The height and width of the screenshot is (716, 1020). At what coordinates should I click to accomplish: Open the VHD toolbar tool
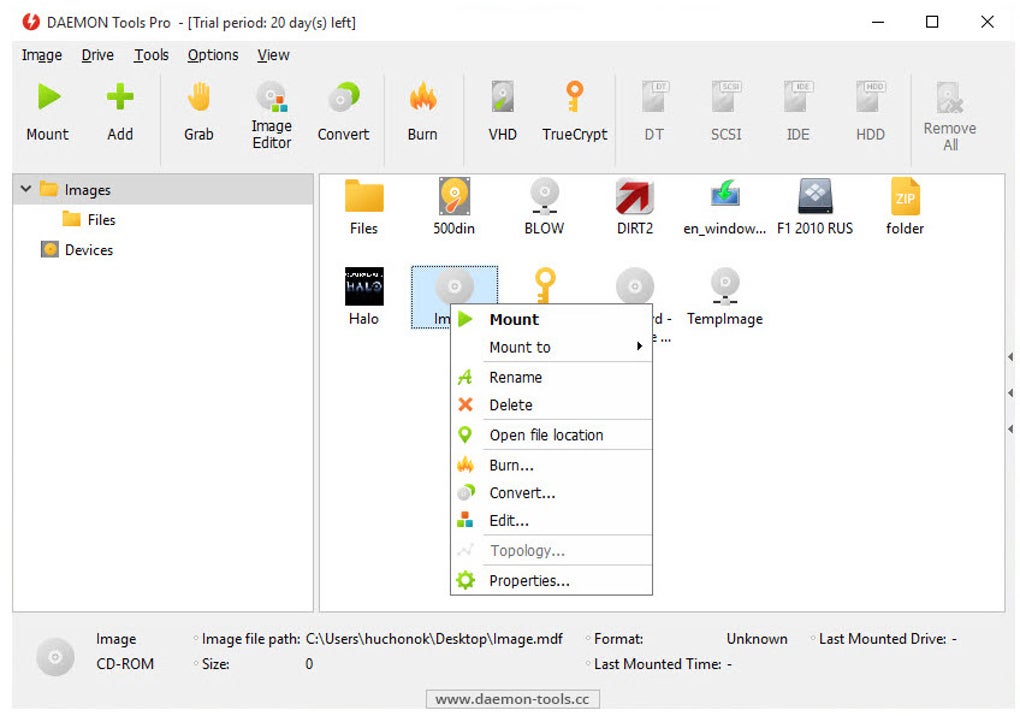pos(502,111)
